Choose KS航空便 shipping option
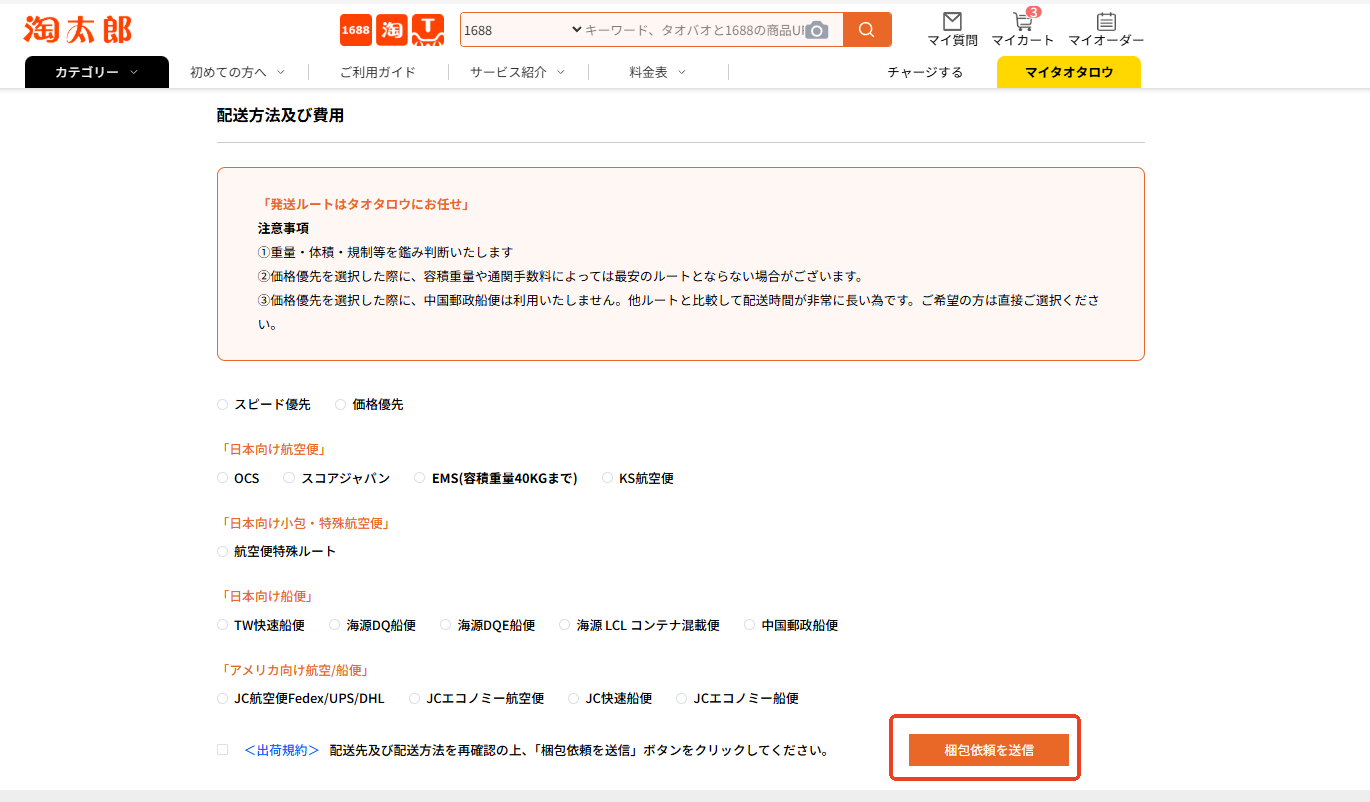Image resolution: width=1370 pixels, height=802 pixels. coord(608,478)
